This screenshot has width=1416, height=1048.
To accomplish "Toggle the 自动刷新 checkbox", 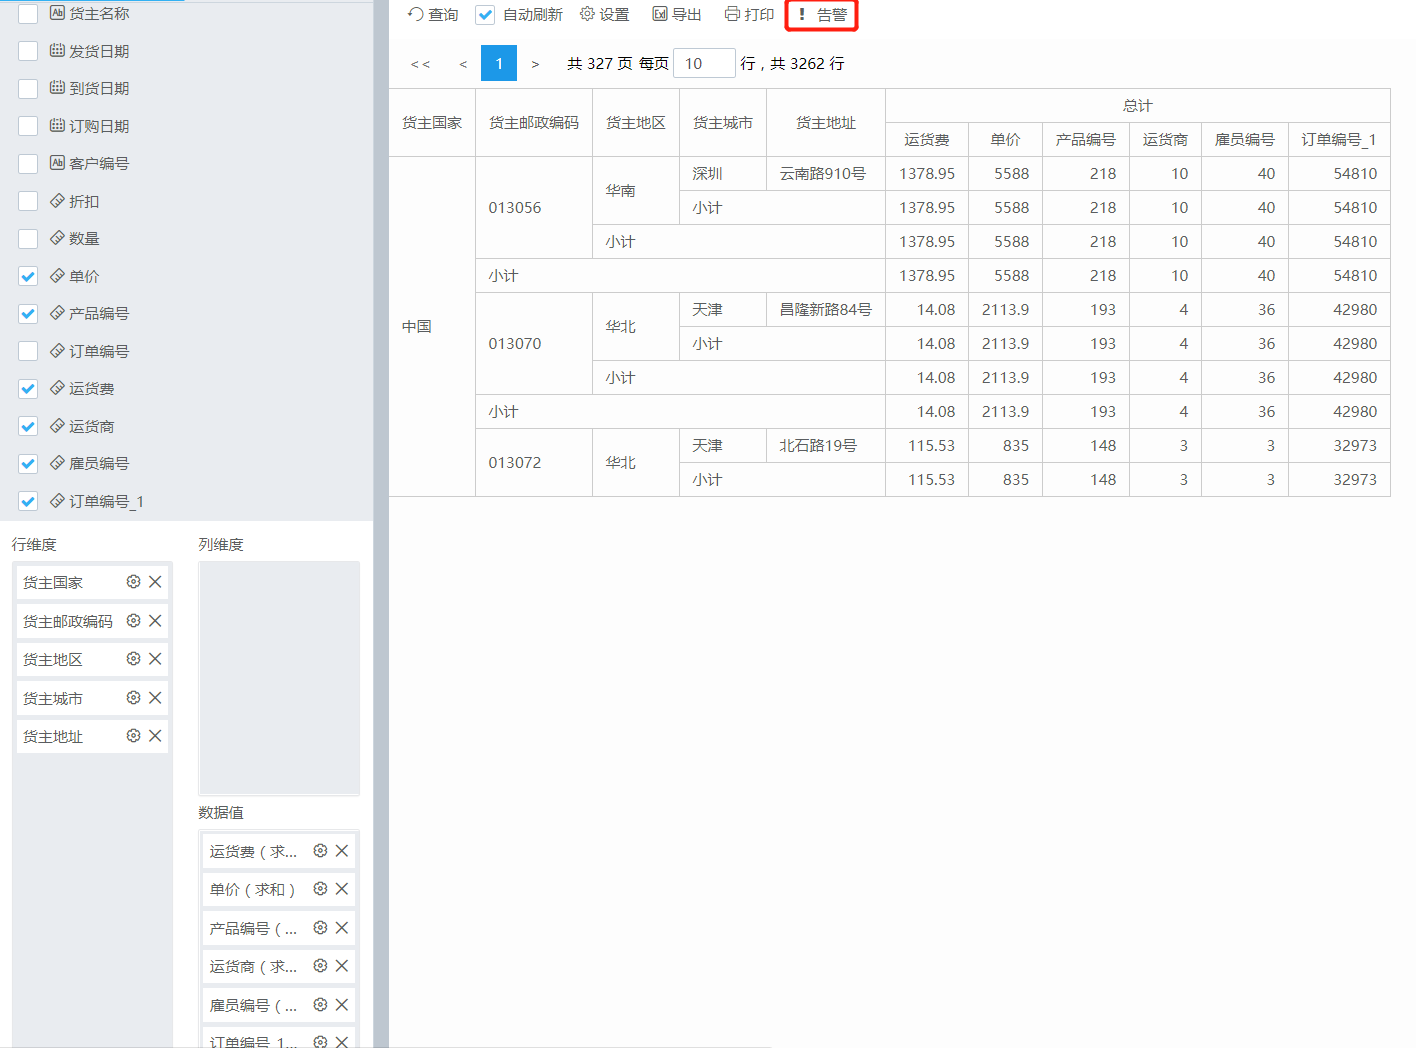I will (x=485, y=14).
